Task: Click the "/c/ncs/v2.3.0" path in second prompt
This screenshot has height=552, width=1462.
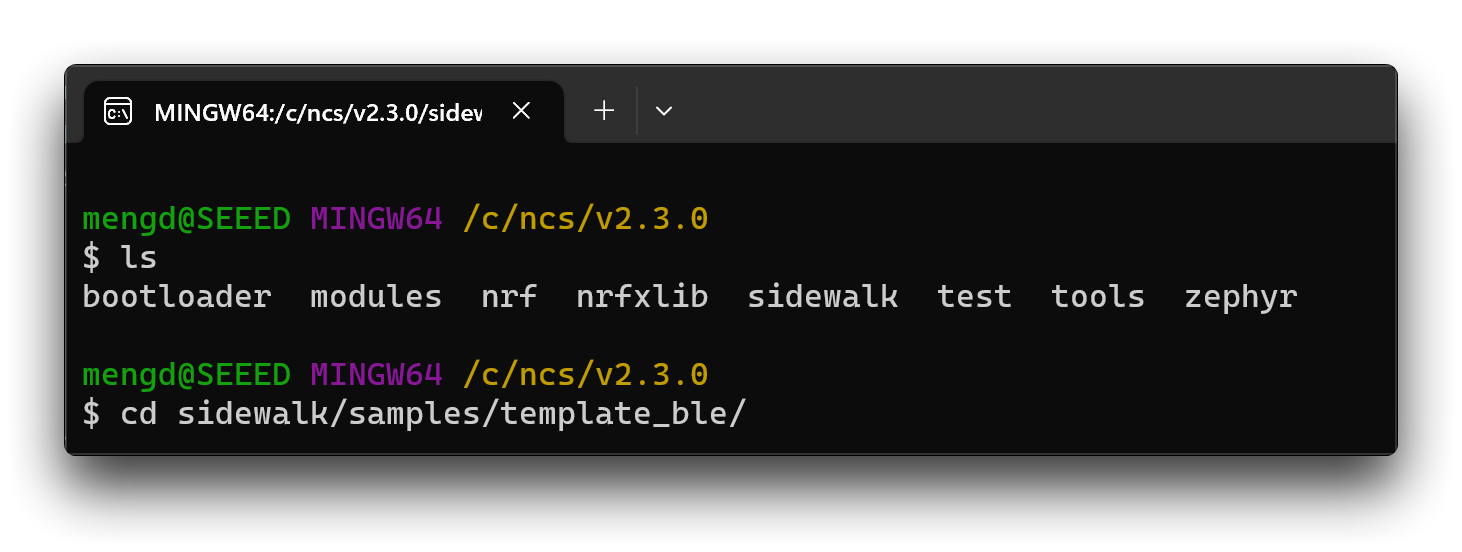Action: coord(585,375)
